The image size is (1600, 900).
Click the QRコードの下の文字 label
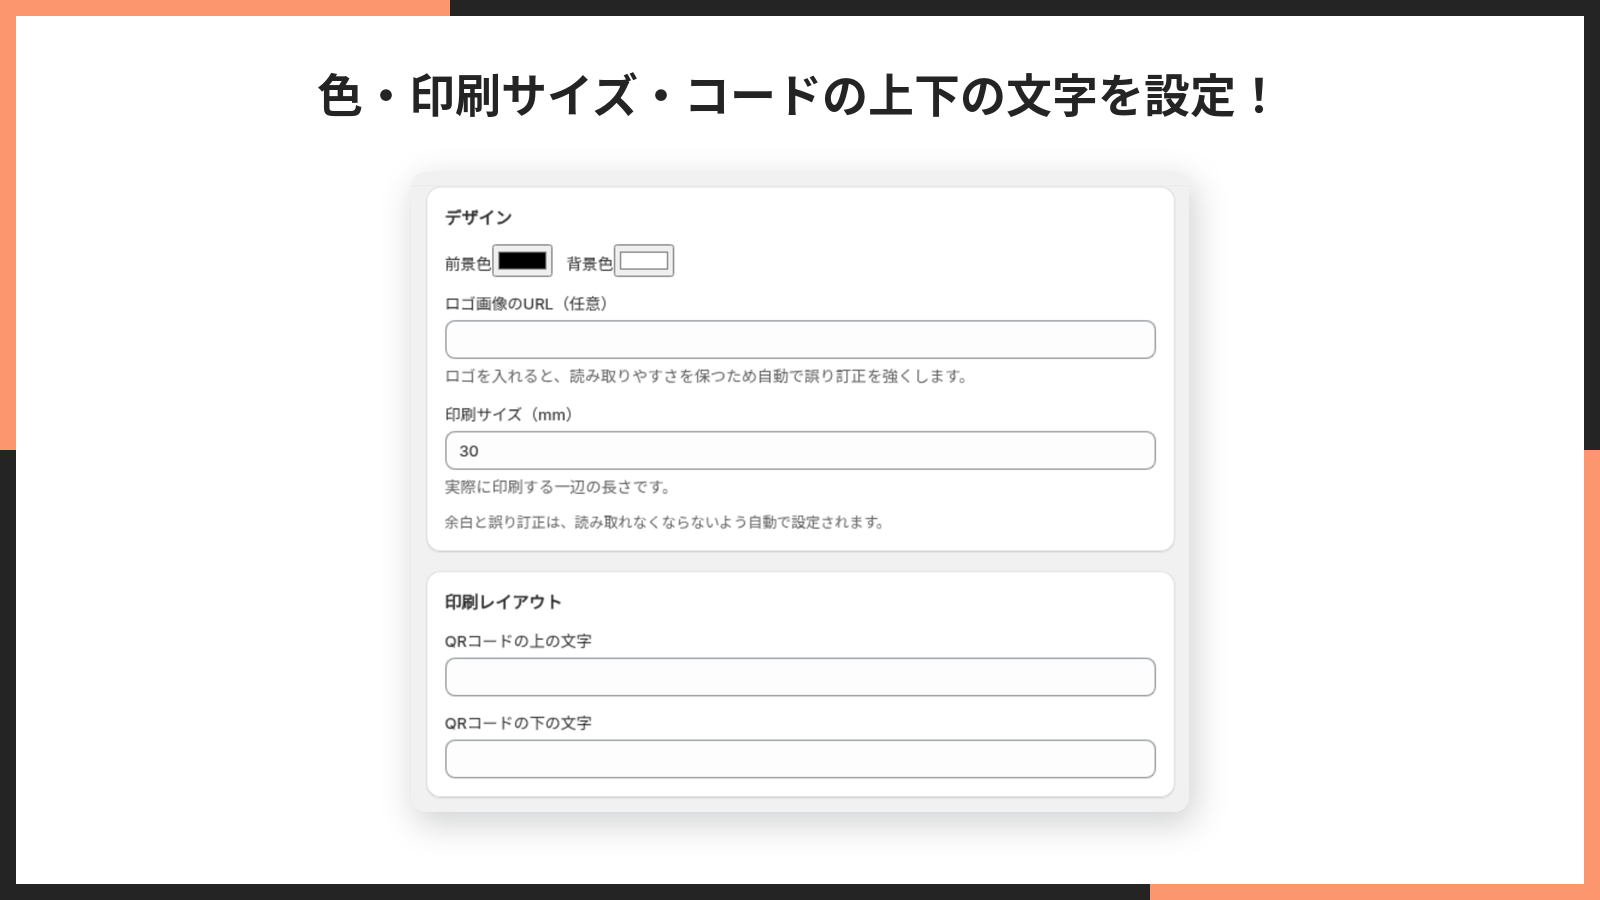(518, 723)
